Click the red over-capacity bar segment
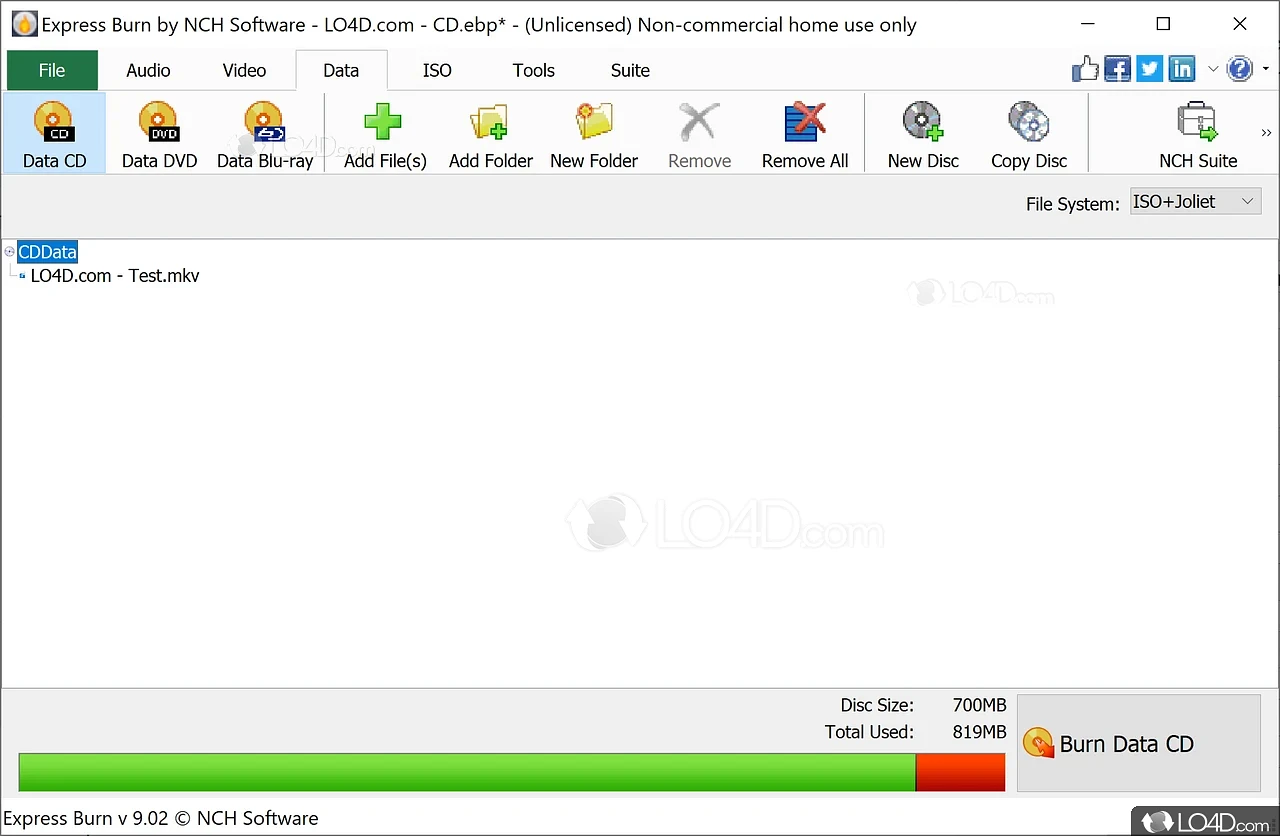 960,772
